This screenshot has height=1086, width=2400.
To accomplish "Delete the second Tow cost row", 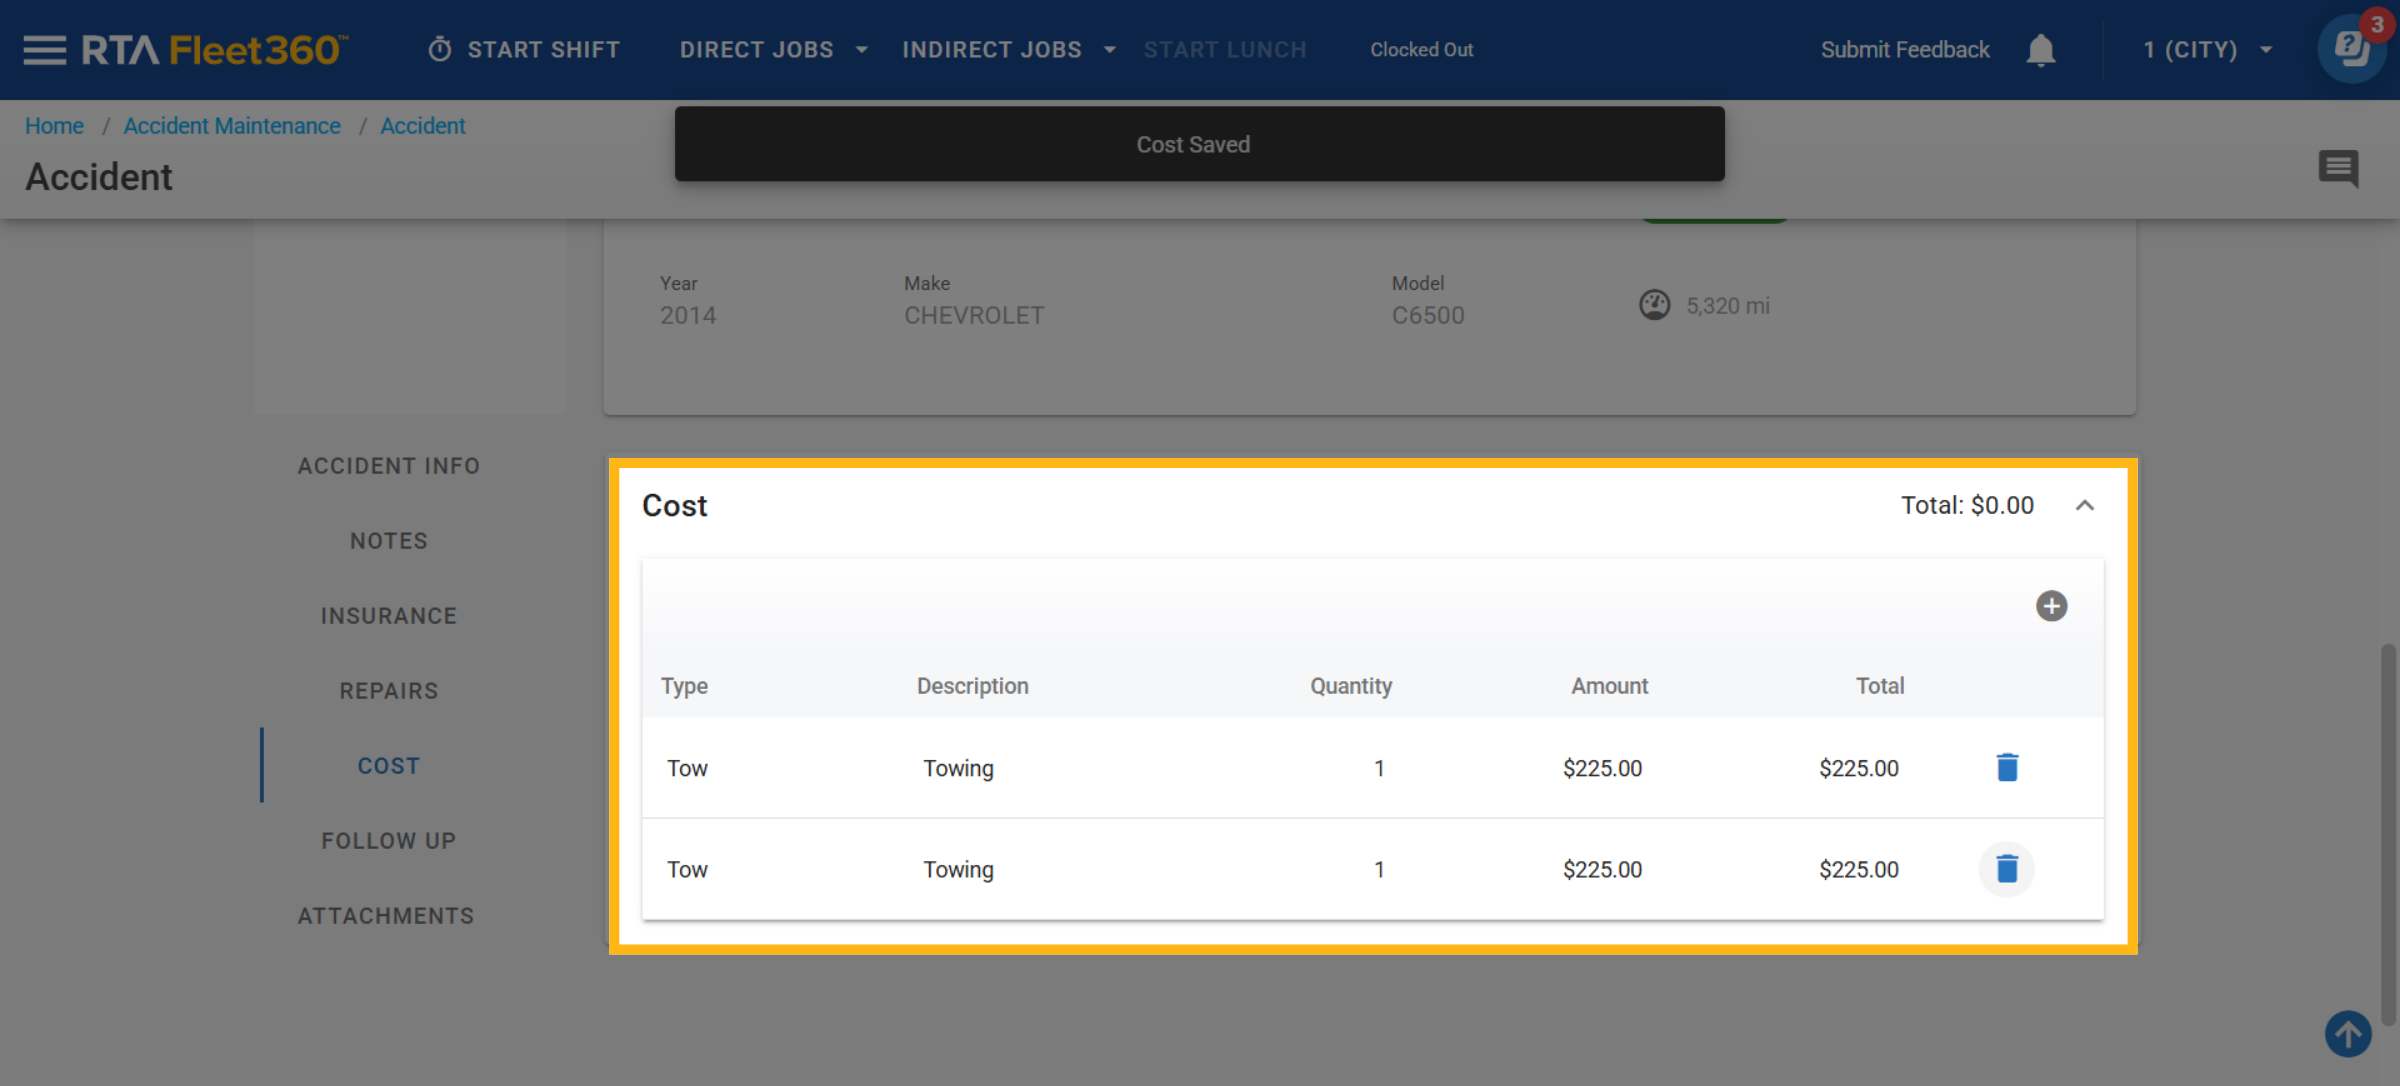I will point(2007,869).
